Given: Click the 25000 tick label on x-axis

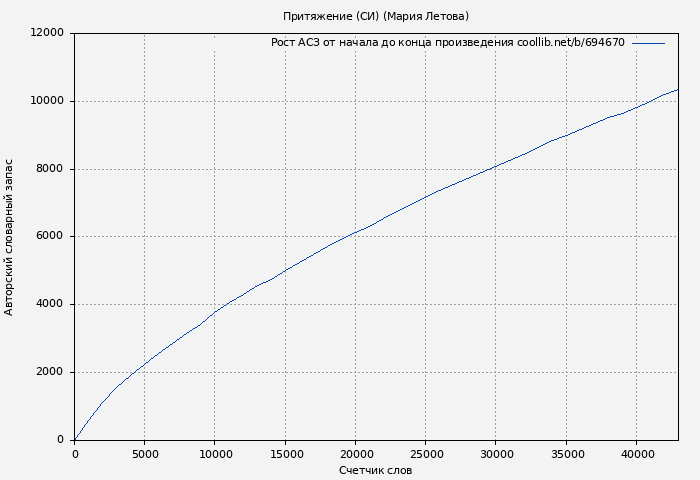Looking at the screenshot, I should pos(426,453).
